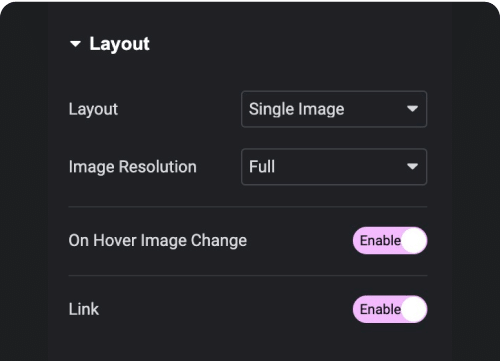Open the Image Resolution Full dropdown
Image resolution: width=500 pixels, height=361 pixels.
click(334, 167)
